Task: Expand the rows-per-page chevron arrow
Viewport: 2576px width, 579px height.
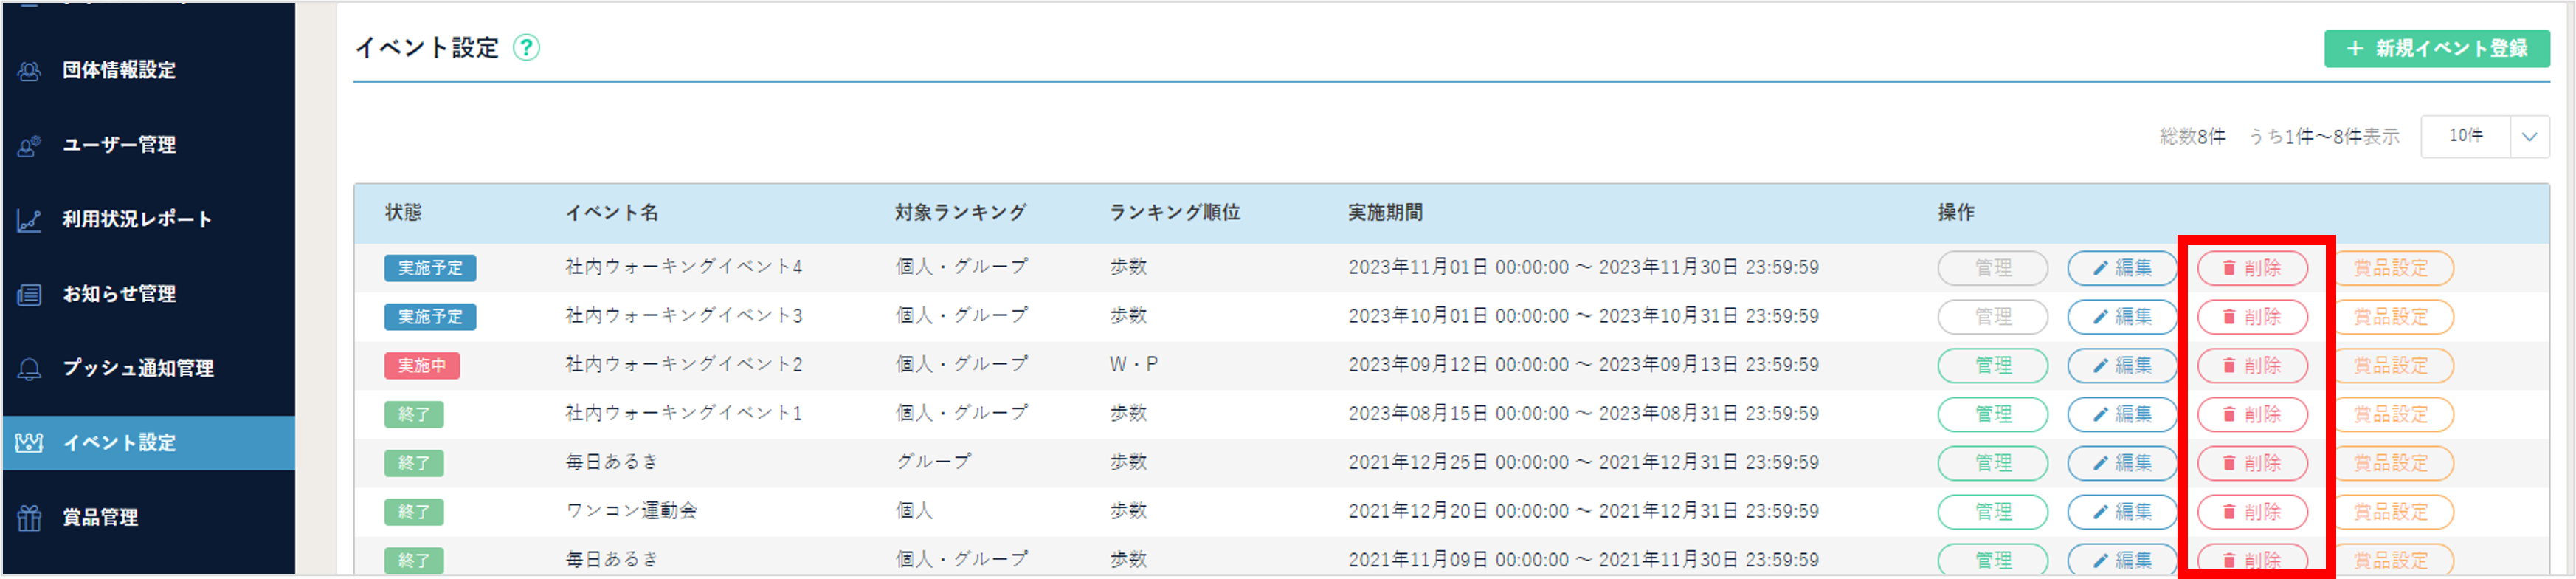Action: [2529, 137]
